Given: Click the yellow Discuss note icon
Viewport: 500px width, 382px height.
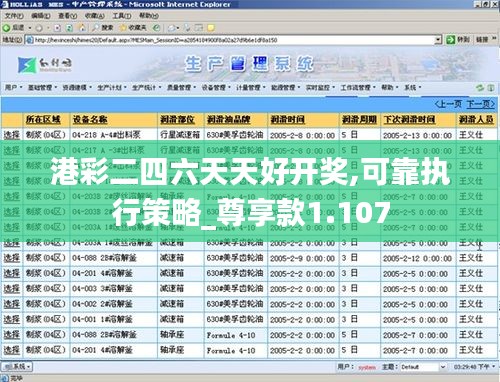Looking at the screenshot, I should point(211,28).
